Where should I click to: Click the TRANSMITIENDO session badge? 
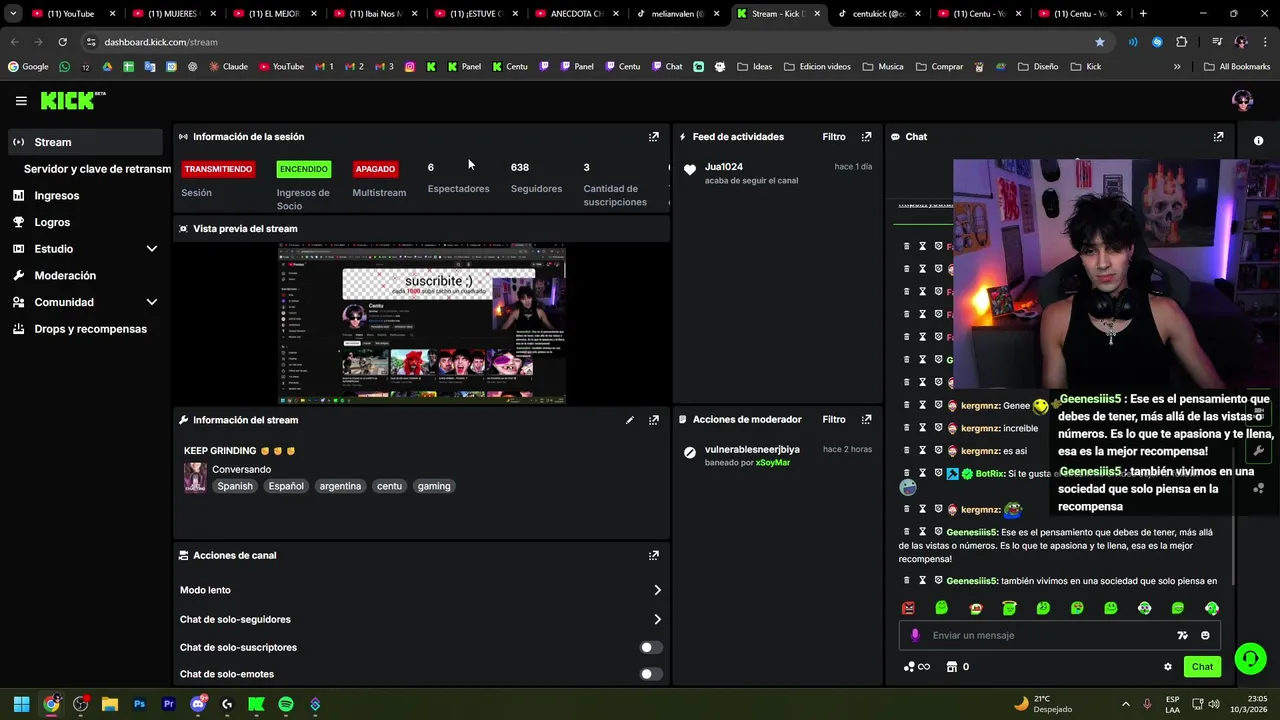pos(218,169)
